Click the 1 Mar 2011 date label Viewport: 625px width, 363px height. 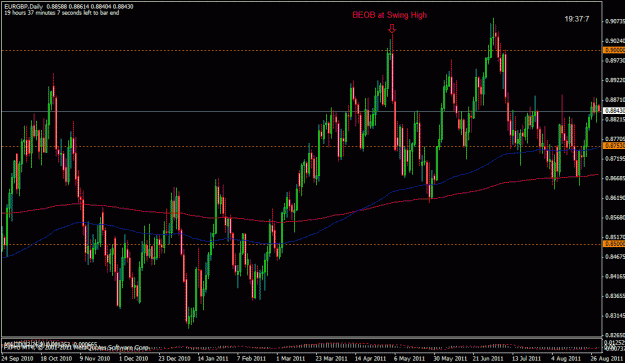tap(291, 358)
